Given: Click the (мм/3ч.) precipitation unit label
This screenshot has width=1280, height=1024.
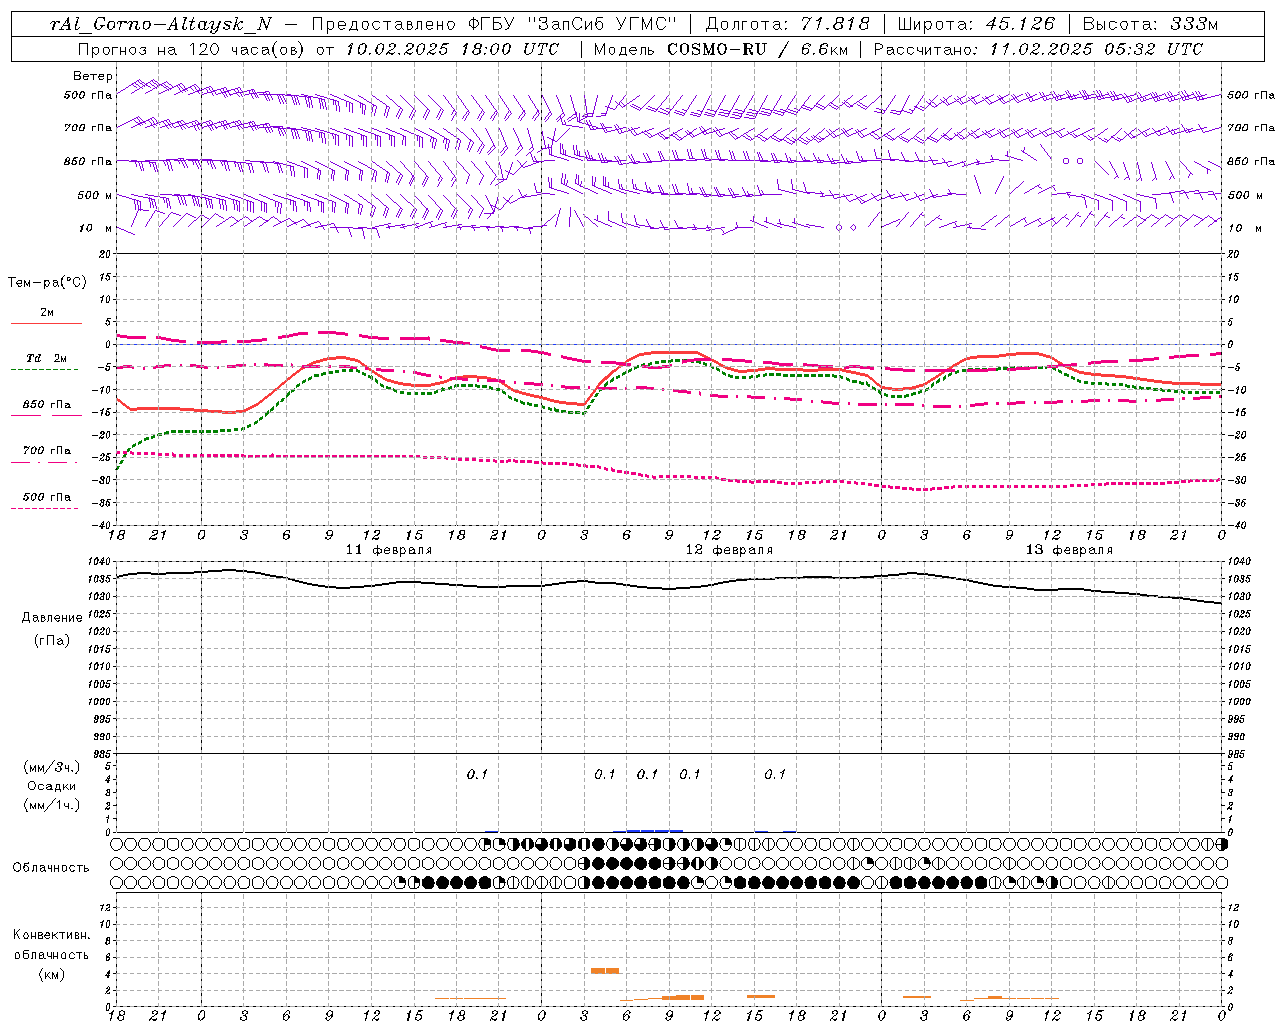Looking at the screenshot, I should (x=52, y=767).
